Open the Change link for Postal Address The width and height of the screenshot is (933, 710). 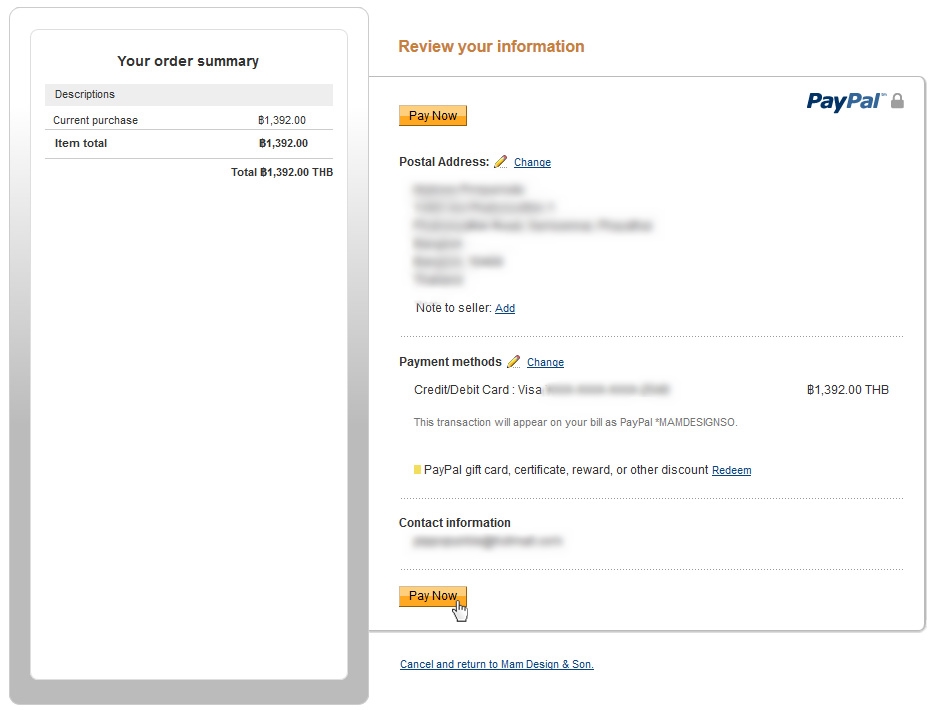pos(532,162)
